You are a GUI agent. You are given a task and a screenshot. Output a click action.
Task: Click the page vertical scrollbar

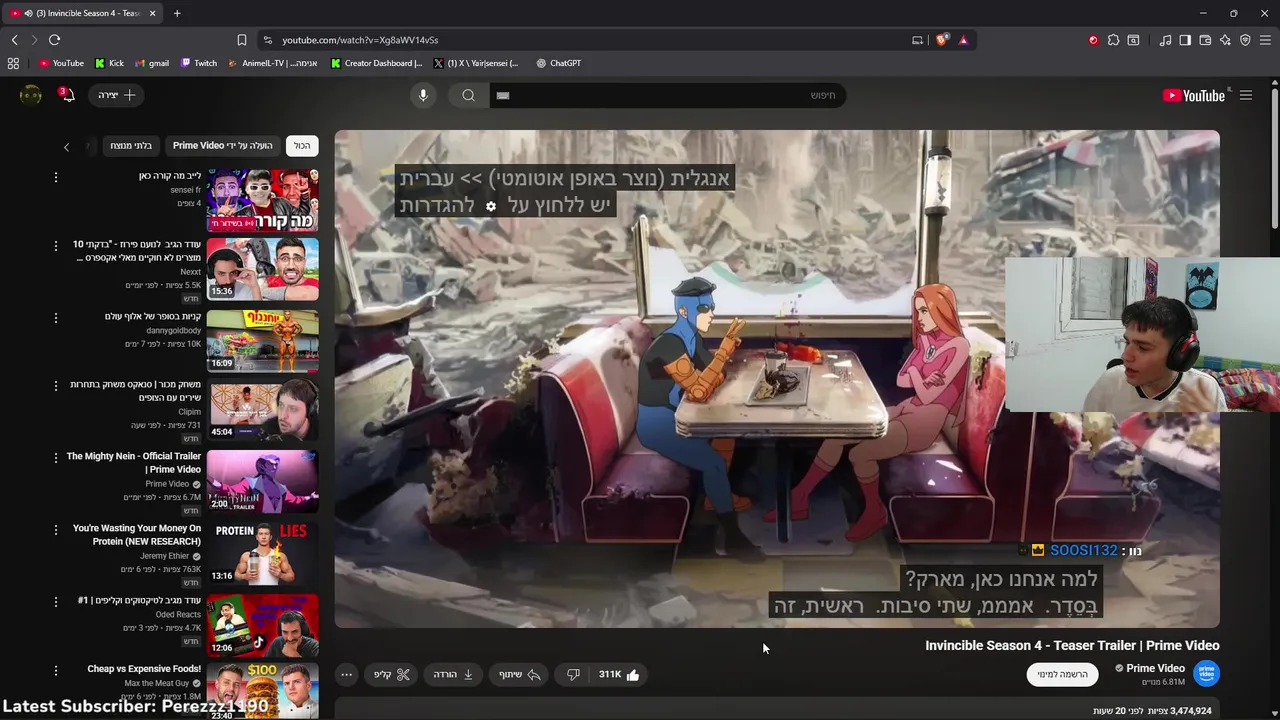(x=1275, y=160)
